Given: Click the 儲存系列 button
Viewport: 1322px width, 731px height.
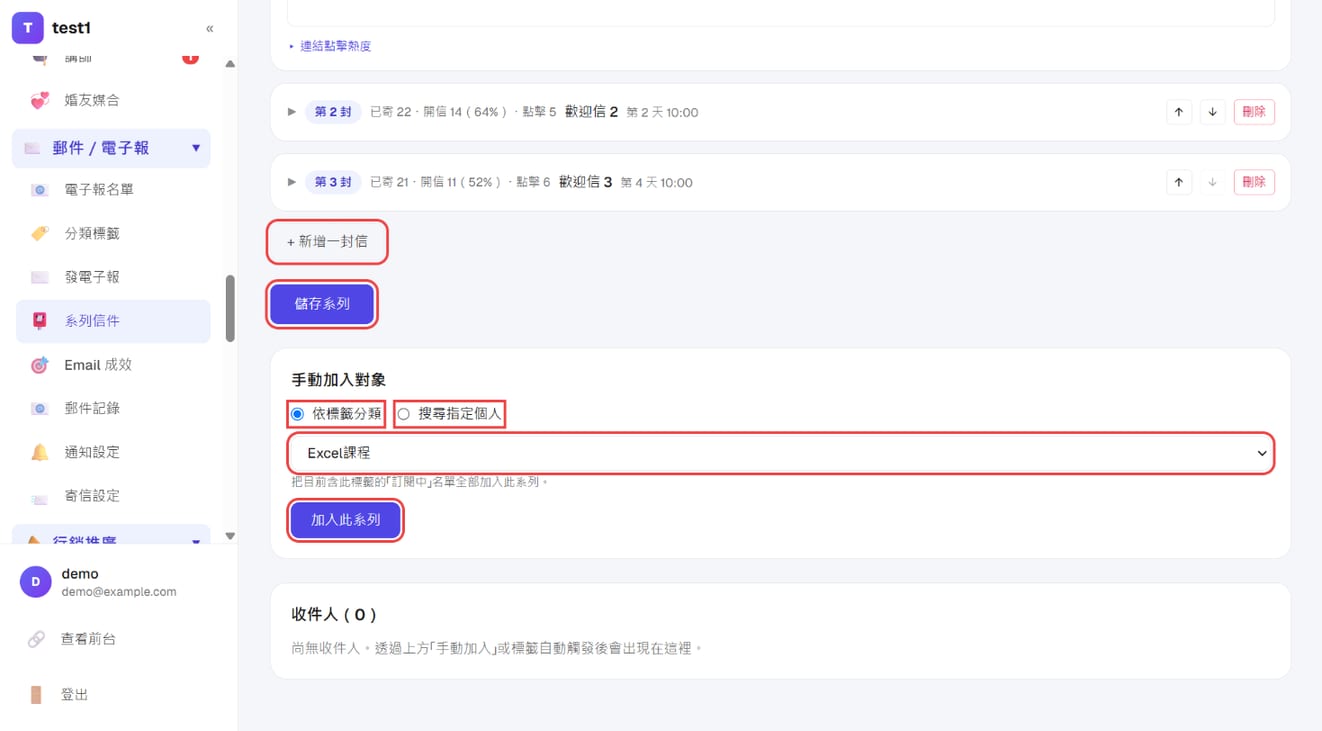Looking at the screenshot, I should (x=322, y=304).
